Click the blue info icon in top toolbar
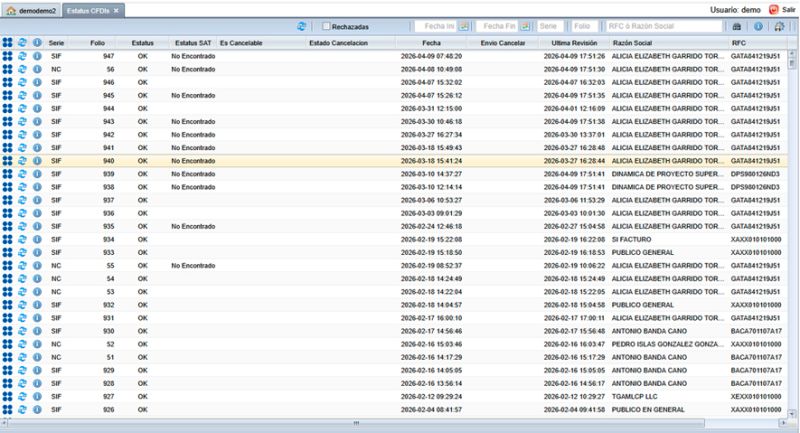800x433 pixels. point(758,26)
